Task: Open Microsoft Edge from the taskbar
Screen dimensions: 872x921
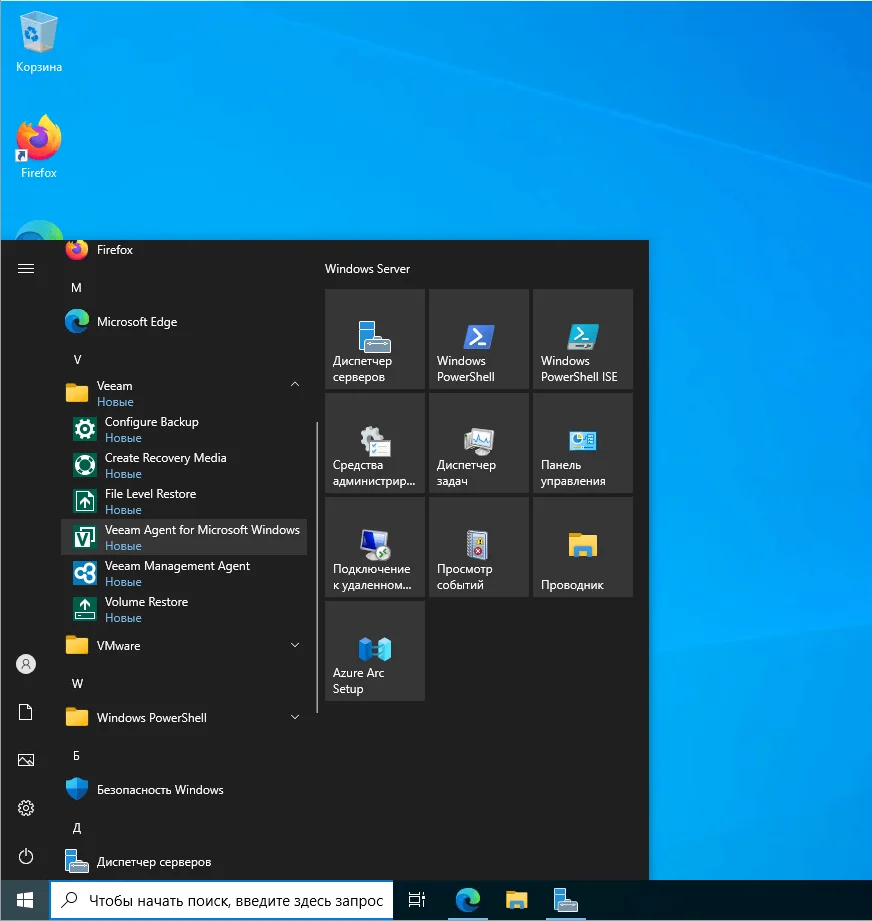Action: click(468, 900)
